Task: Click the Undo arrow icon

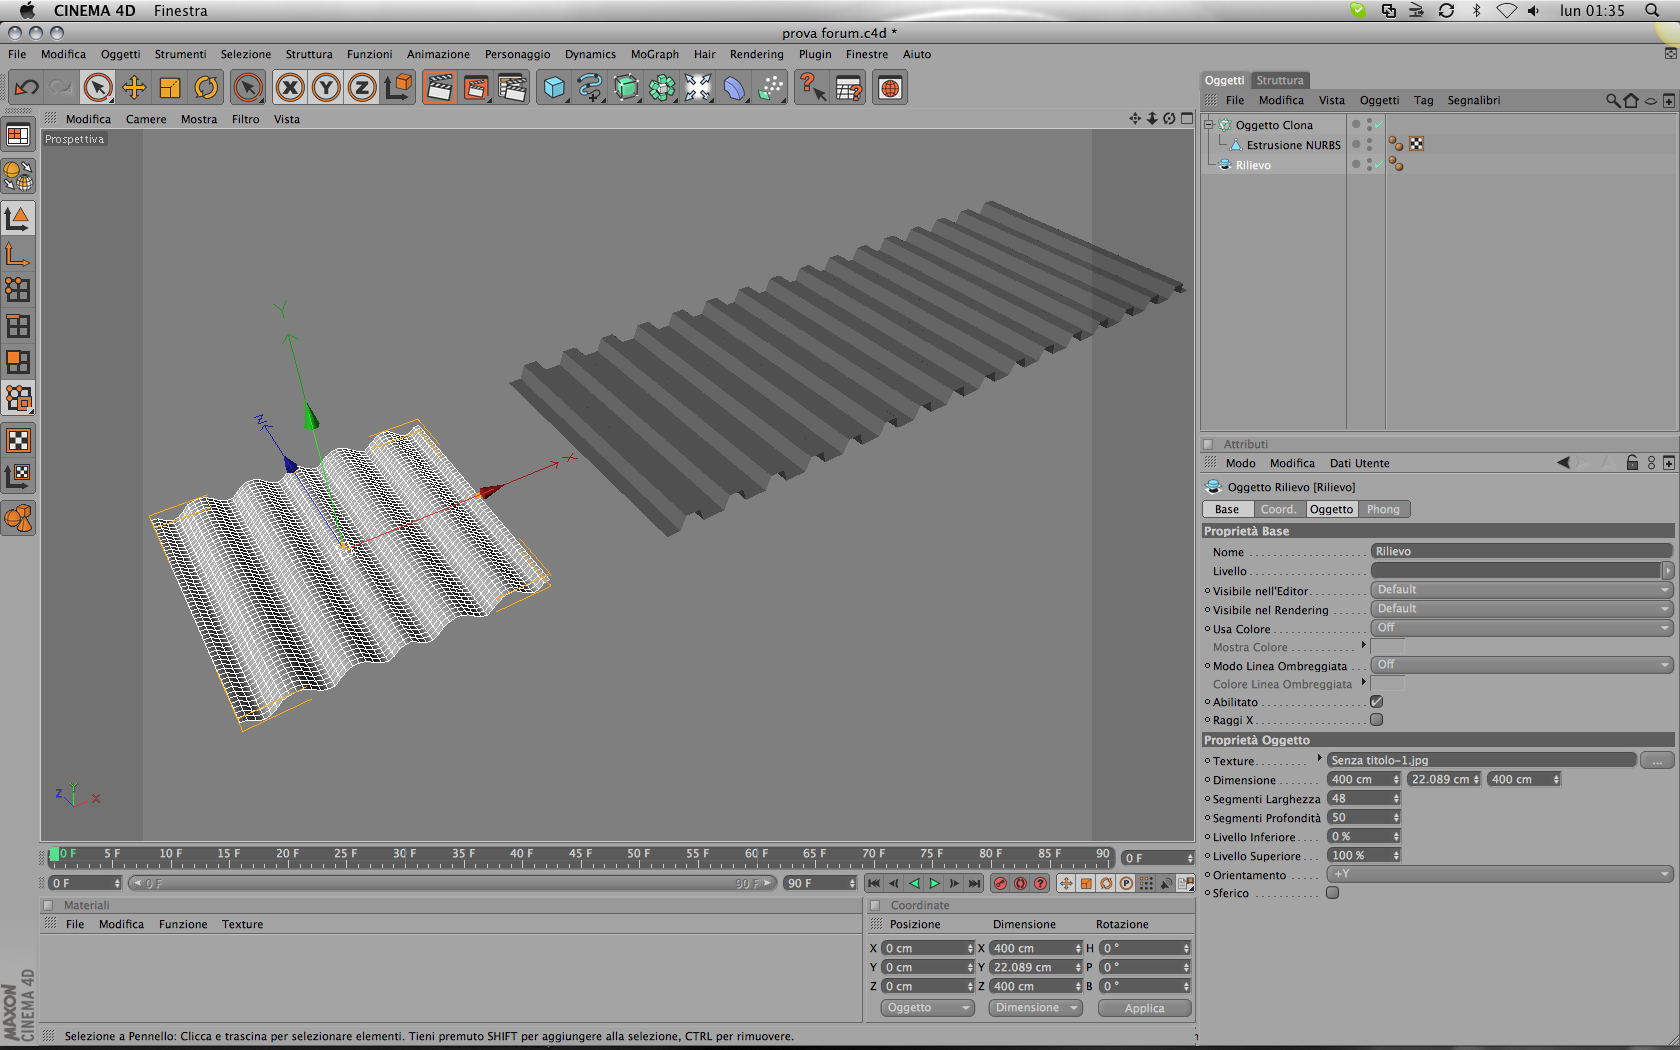Action: (x=26, y=88)
